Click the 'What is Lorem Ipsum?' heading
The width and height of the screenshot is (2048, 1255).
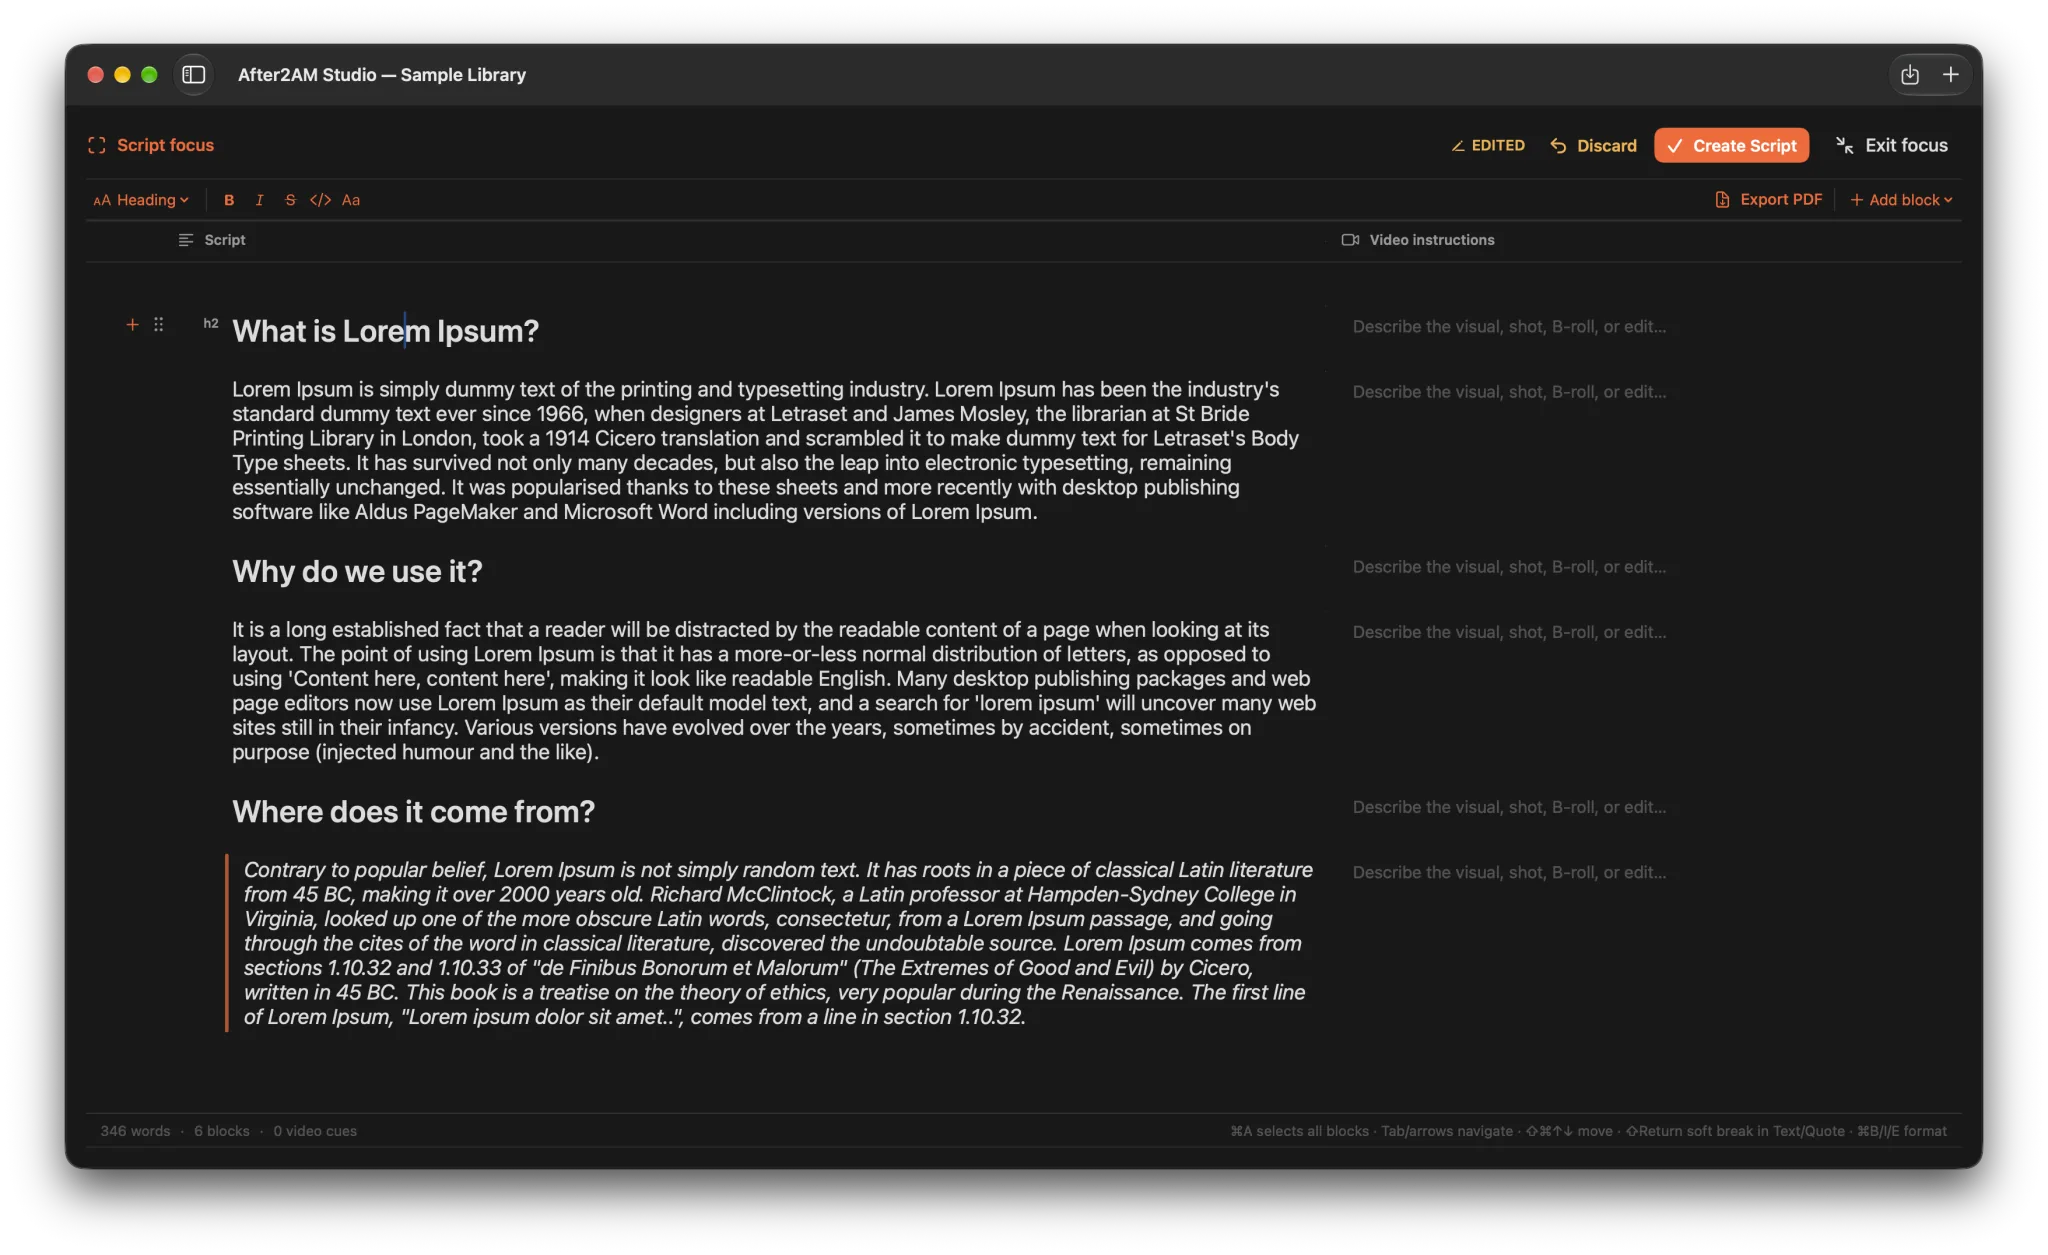point(385,331)
